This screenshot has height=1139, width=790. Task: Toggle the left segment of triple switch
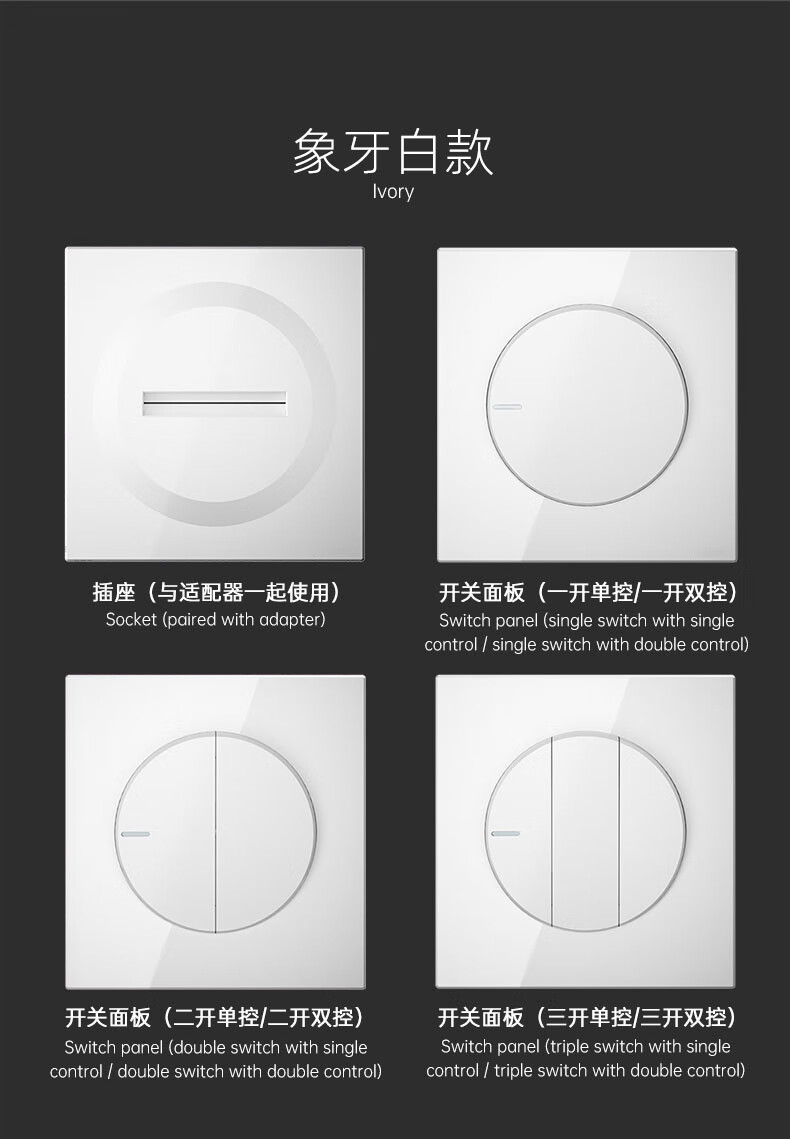click(x=518, y=832)
